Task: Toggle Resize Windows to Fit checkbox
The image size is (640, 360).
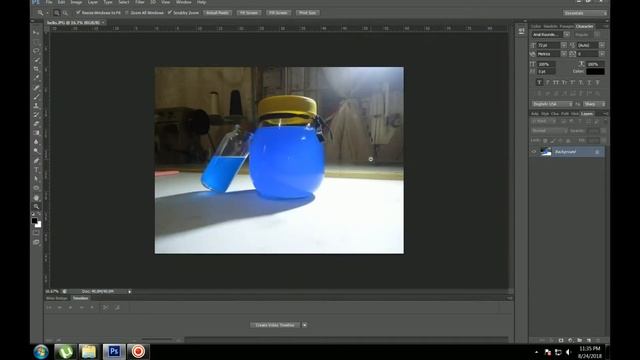Action: [78, 13]
